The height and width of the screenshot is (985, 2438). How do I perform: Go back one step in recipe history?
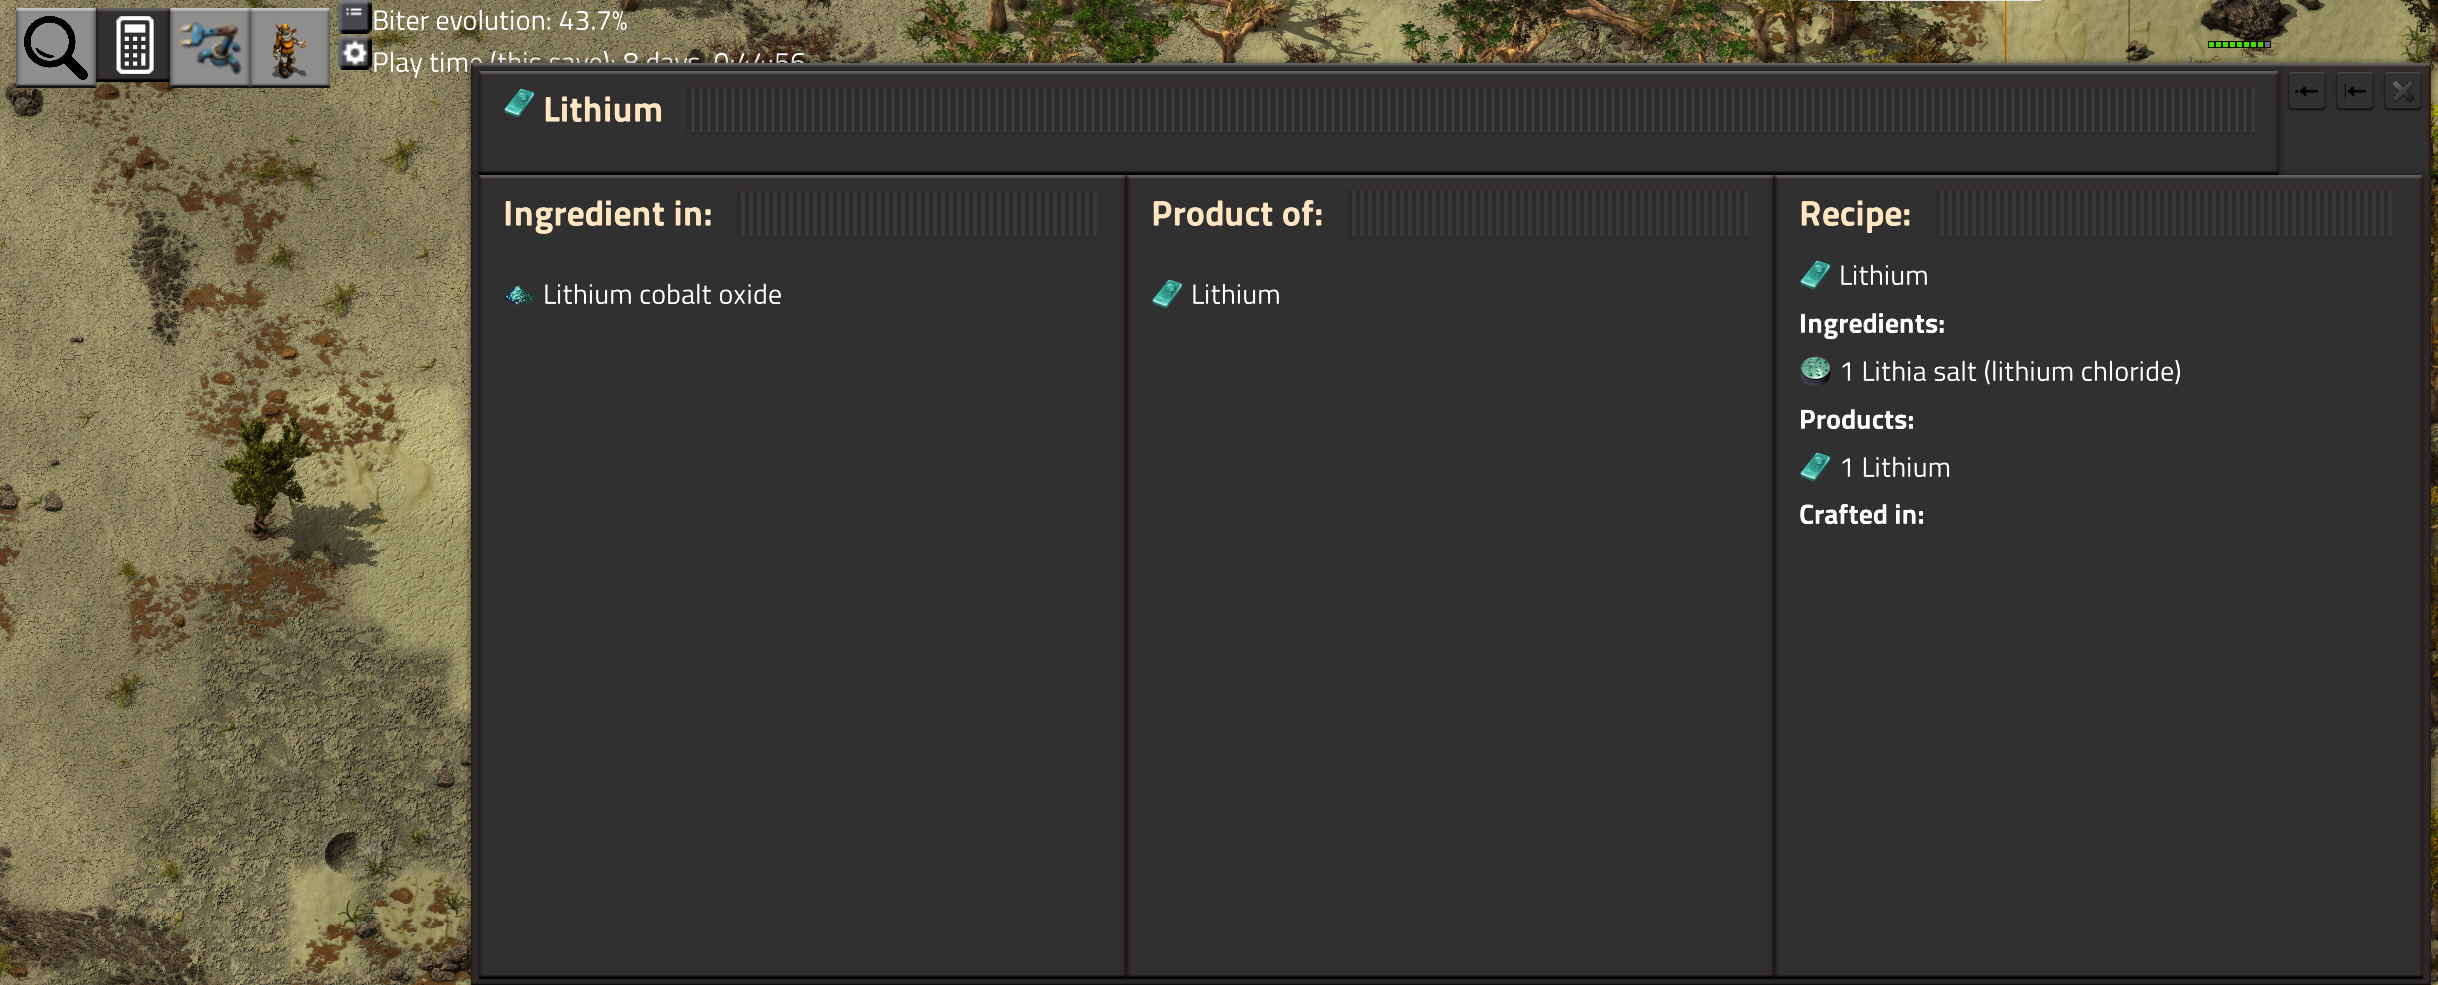coord(2307,90)
